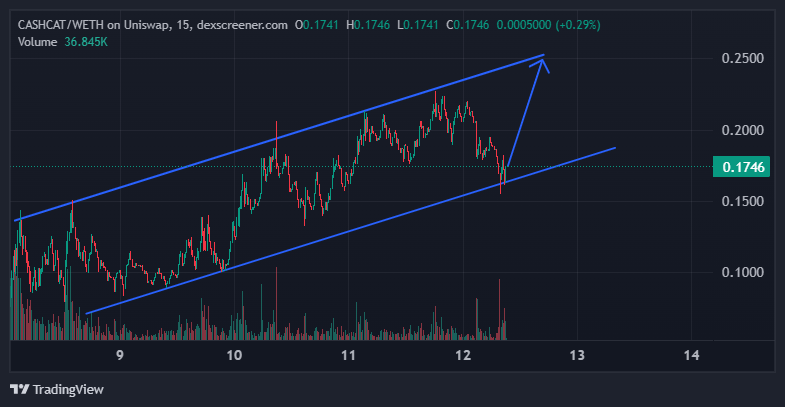
Task: Click the current price label 0.1746
Action: tap(741, 167)
